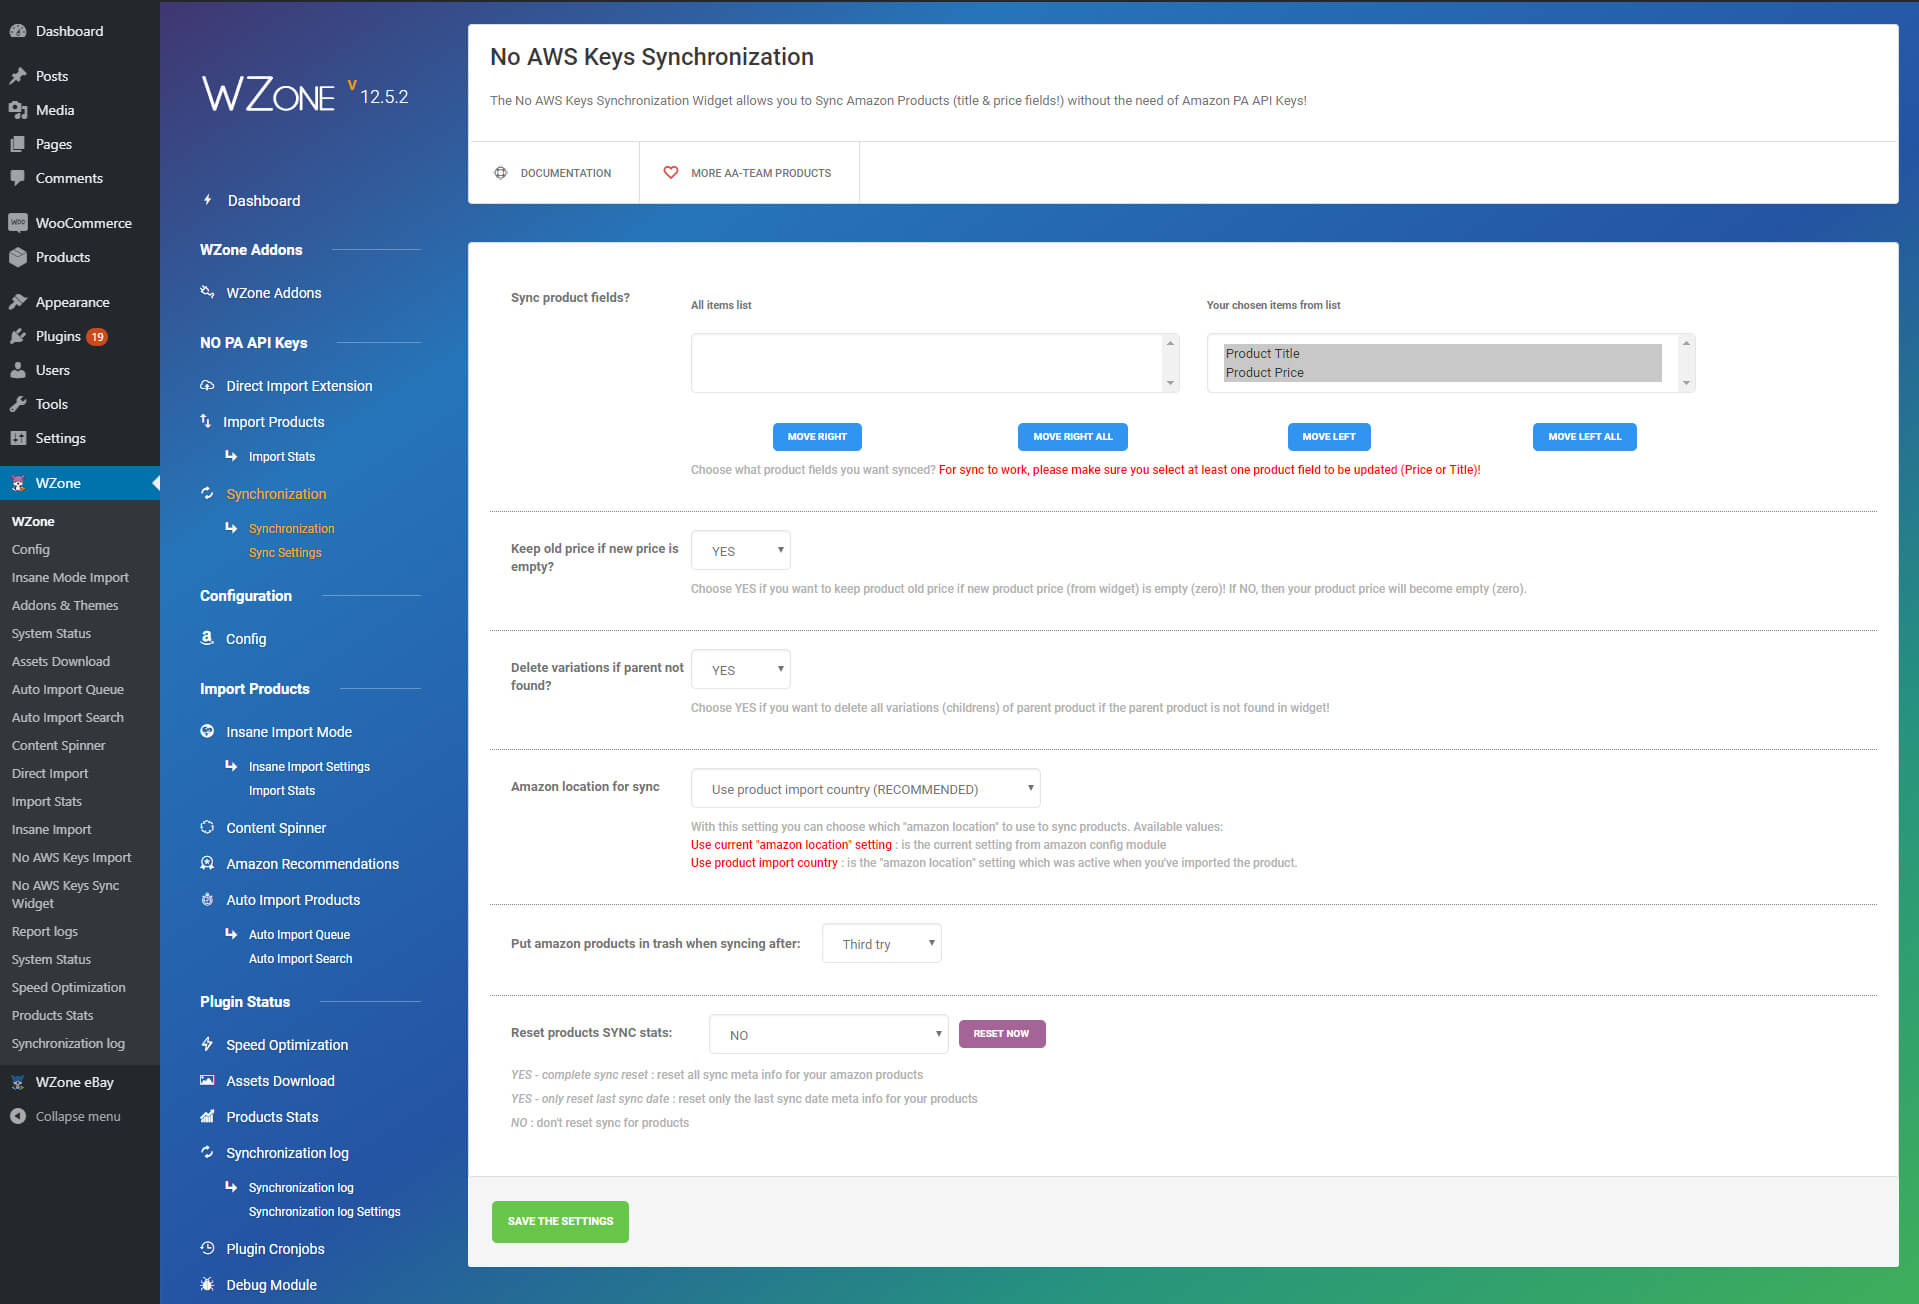
Task: Click the Products box icon
Action: (x=18, y=257)
